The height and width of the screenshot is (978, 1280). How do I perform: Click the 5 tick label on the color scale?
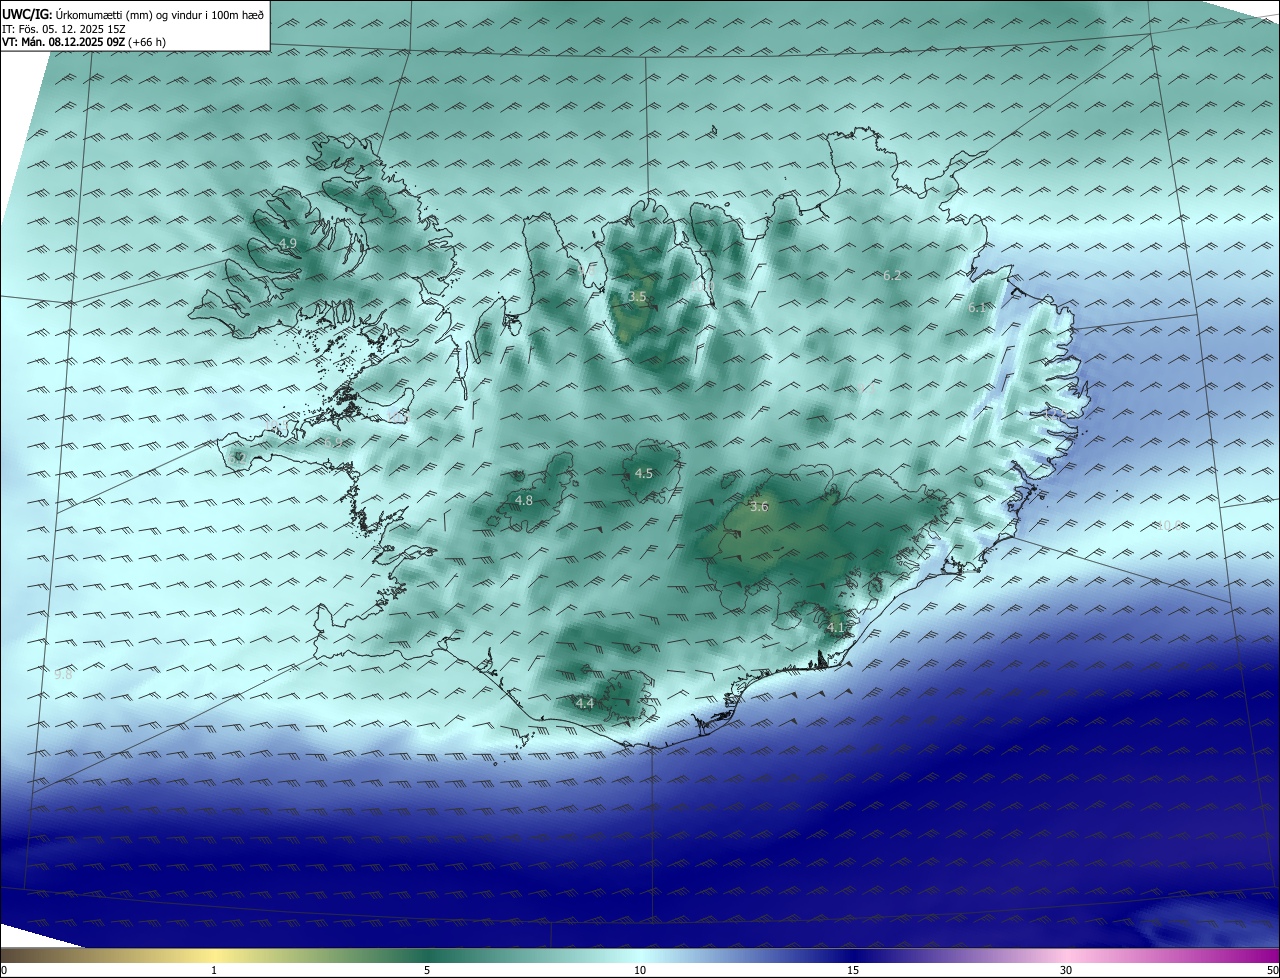(x=427, y=970)
